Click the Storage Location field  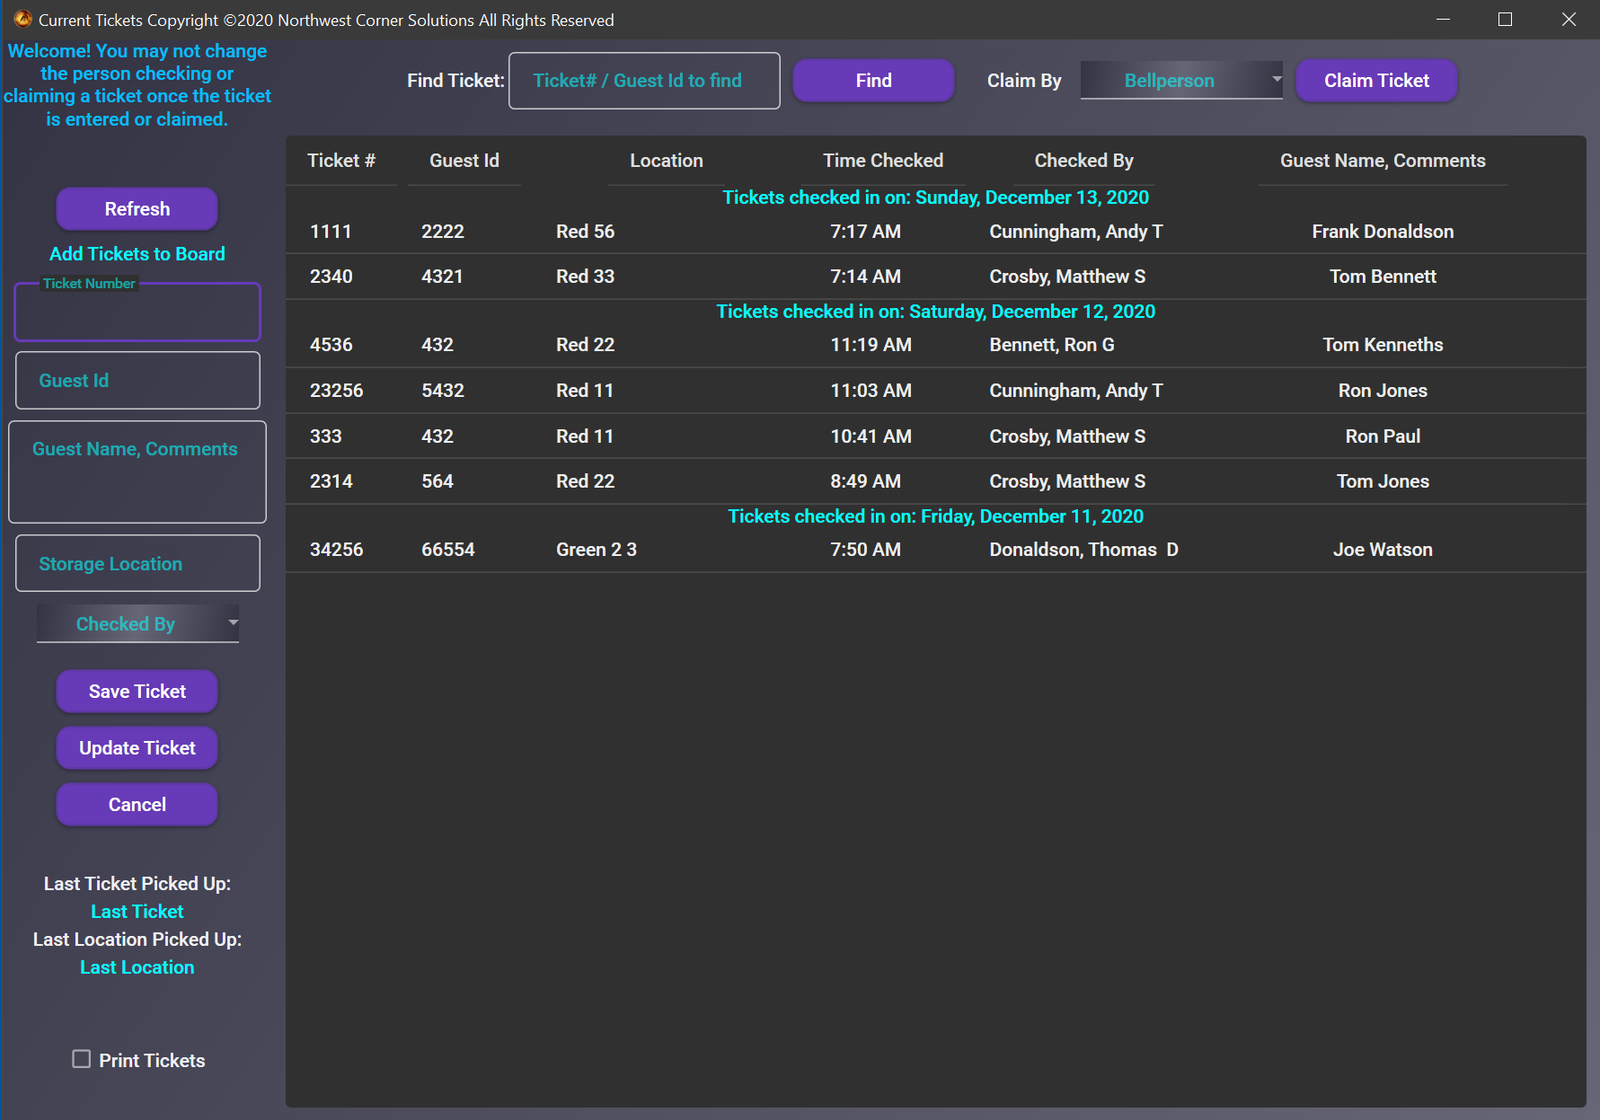tap(137, 564)
